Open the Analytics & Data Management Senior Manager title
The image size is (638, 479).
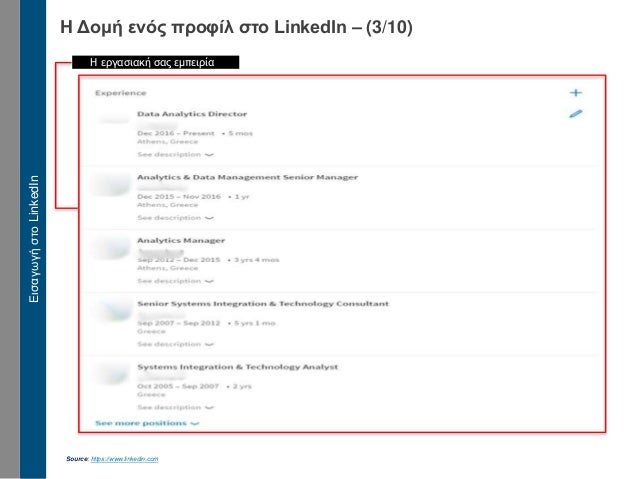click(247, 177)
